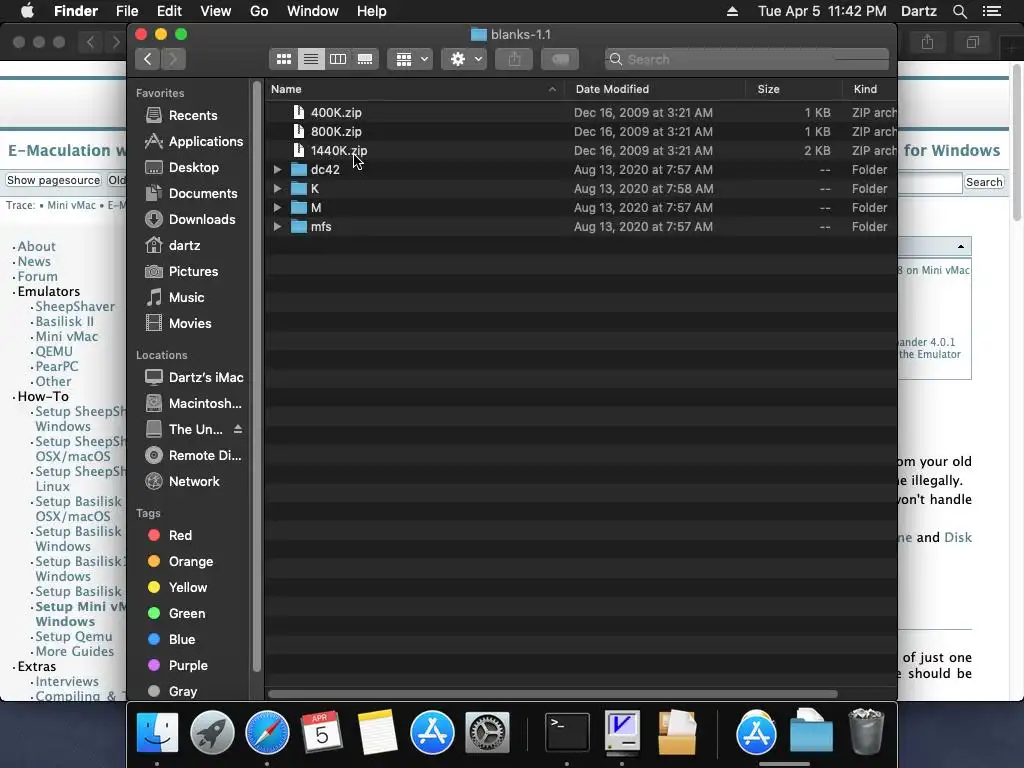Click the Edit Tags toolbar button

(560, 59)
